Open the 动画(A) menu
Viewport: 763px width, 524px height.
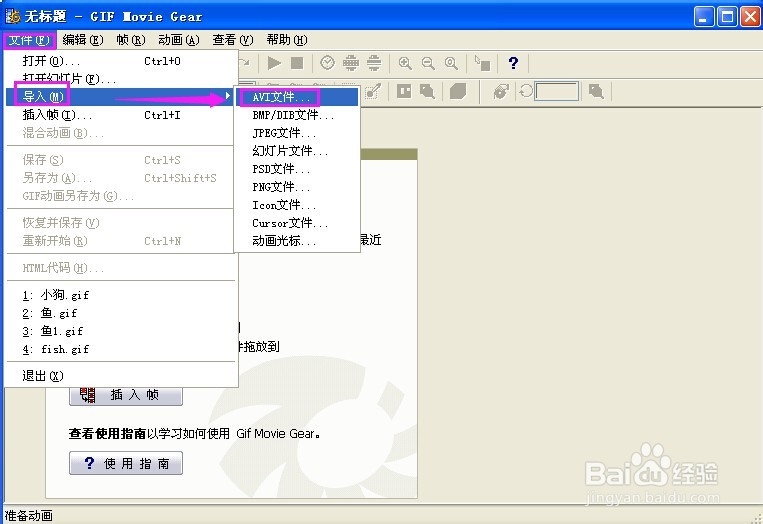[x=179, y=40]
